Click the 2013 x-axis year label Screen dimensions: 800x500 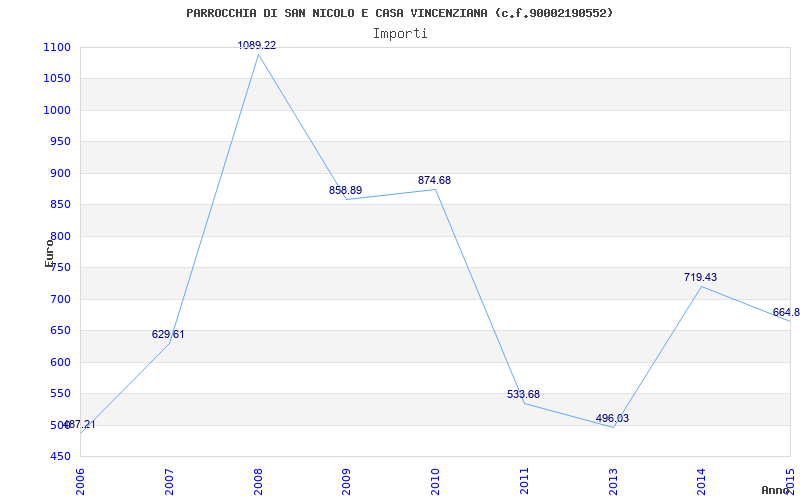tap(613, 482)
